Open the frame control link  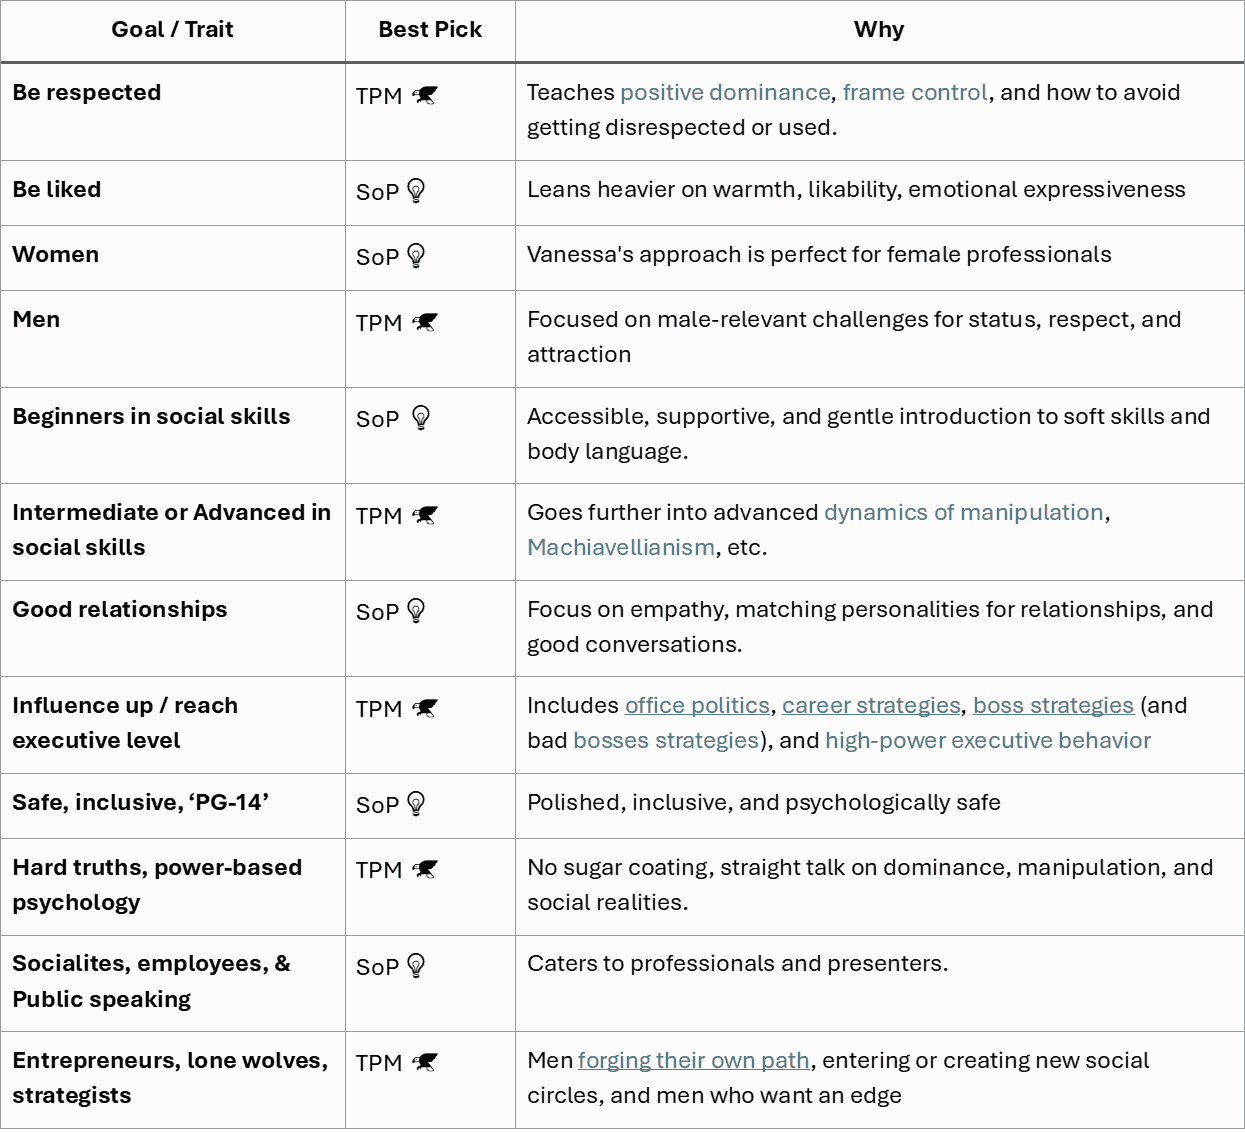click(x=915, y=93)
